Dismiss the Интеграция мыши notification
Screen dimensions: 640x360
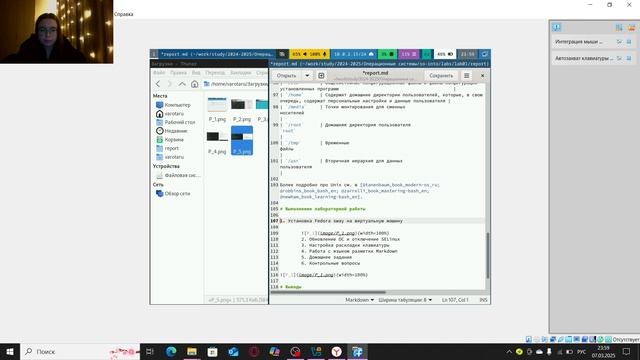629,42
